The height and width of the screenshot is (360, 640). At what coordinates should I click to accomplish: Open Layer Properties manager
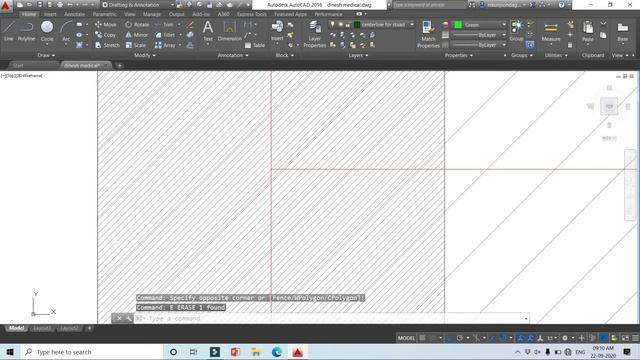pyautogui.click(x=314, y=34)
